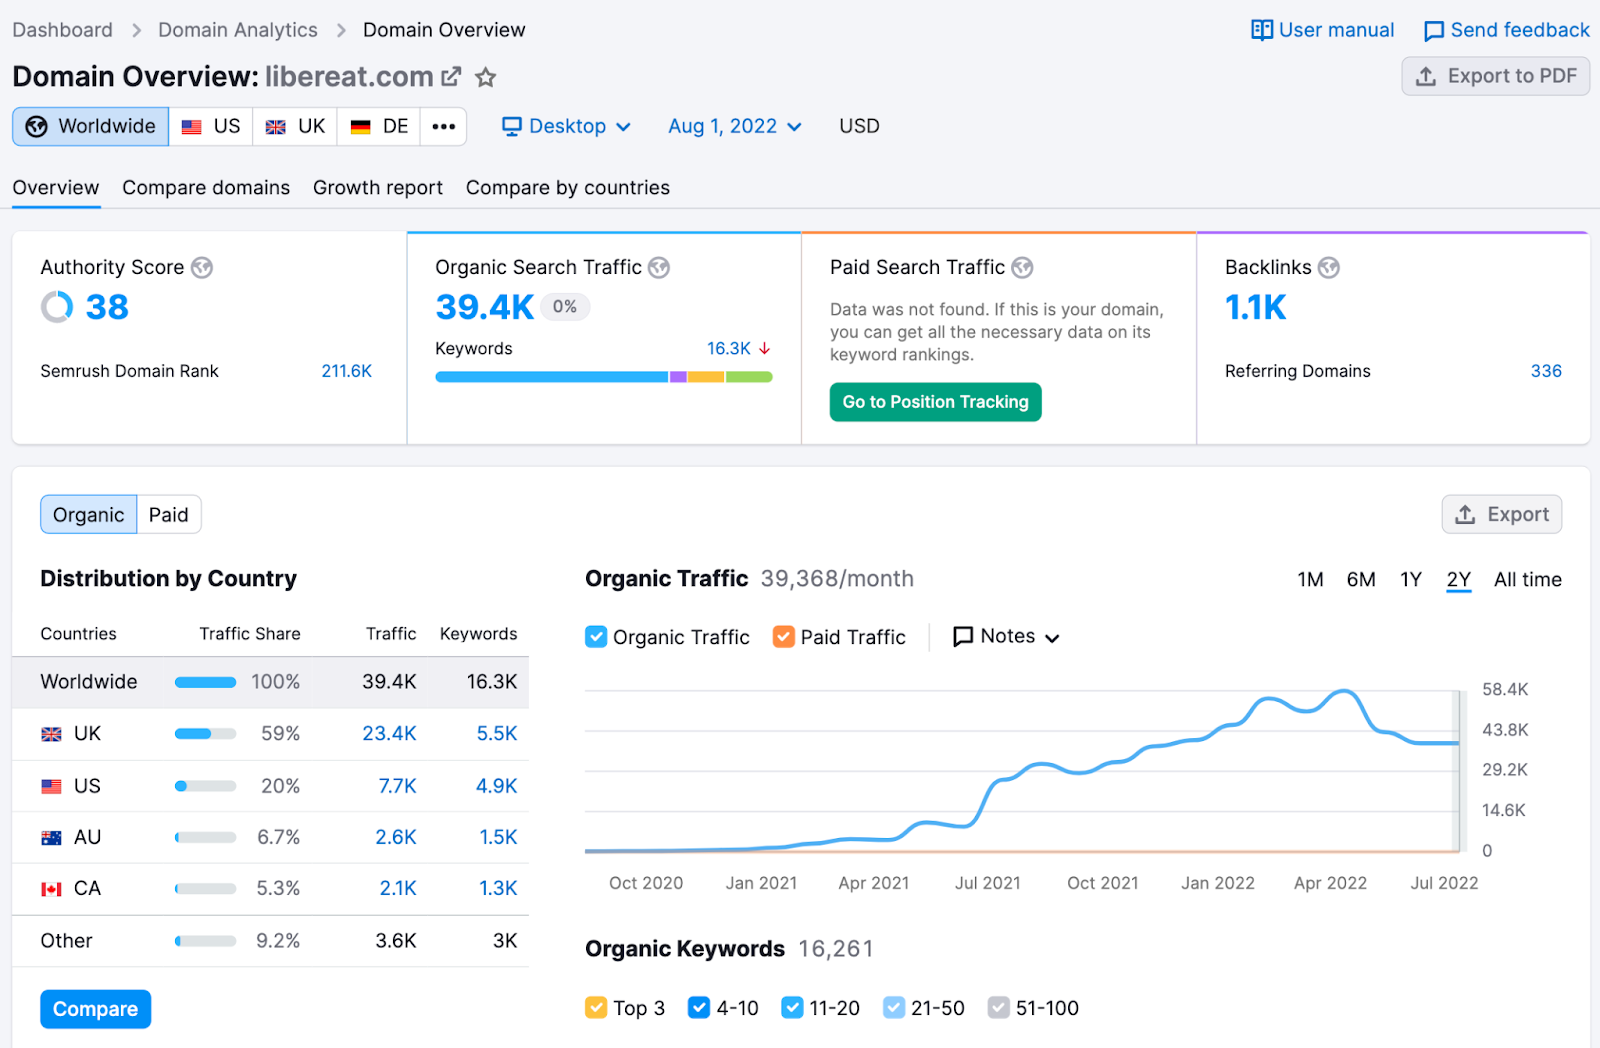Viewport: 1600px width, 1048px height.
Task: Open the User manual
Action: (x=1321, y=30)
